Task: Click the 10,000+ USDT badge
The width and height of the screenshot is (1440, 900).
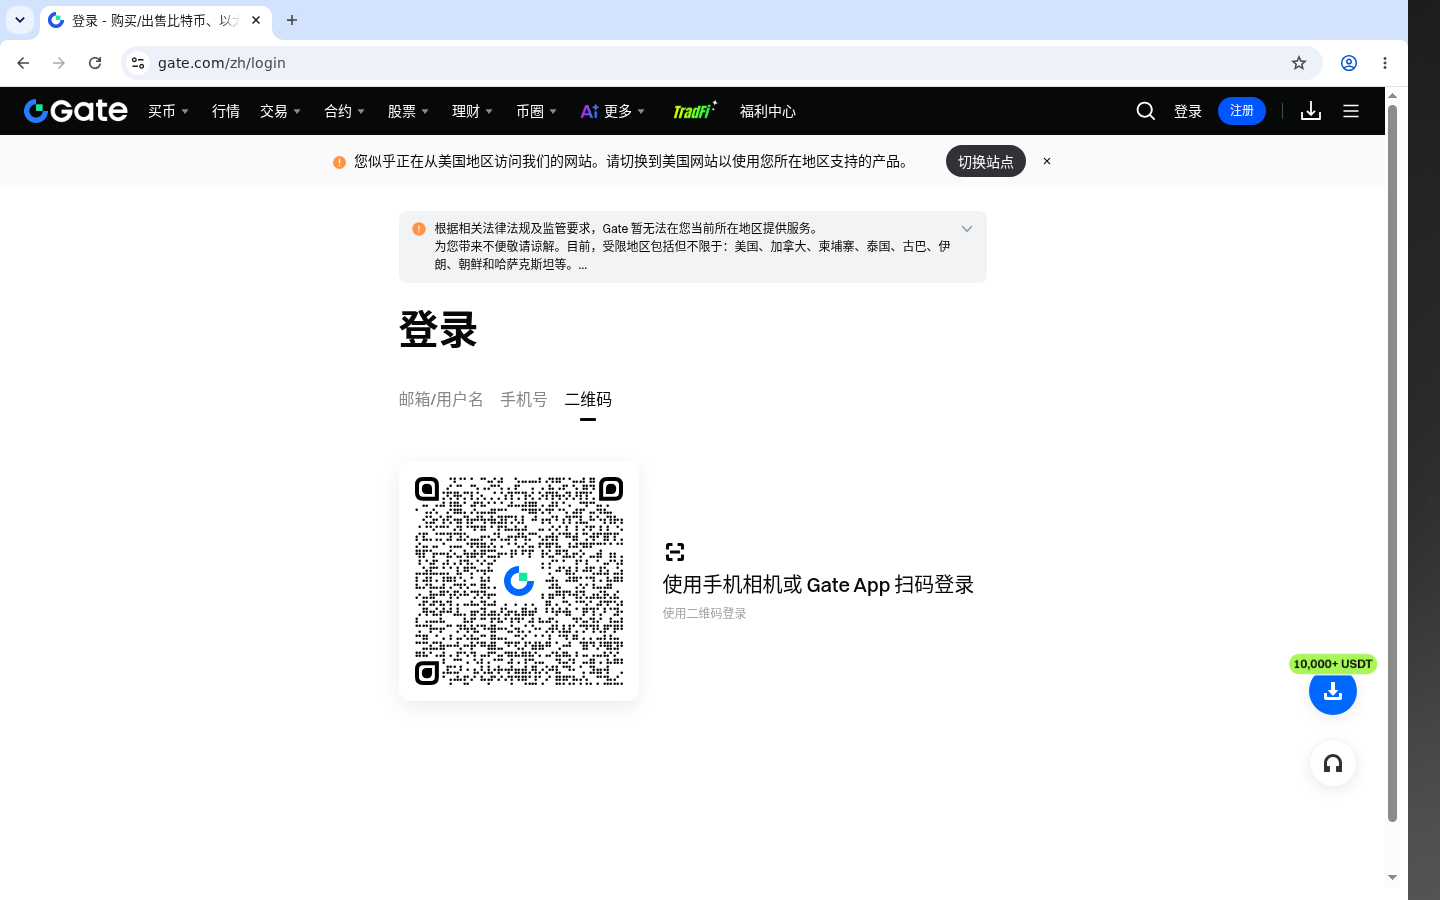Action: click(1333, 664)
